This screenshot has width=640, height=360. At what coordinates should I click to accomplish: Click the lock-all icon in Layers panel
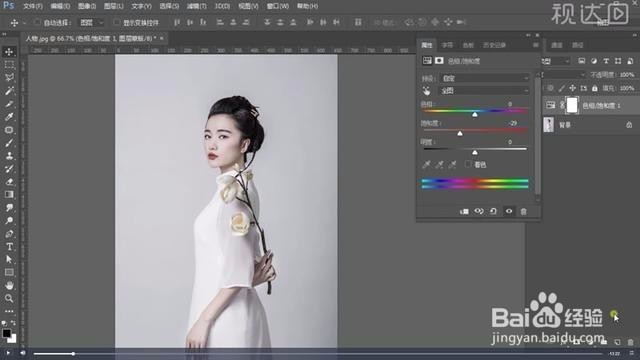[x=595, y=88]
